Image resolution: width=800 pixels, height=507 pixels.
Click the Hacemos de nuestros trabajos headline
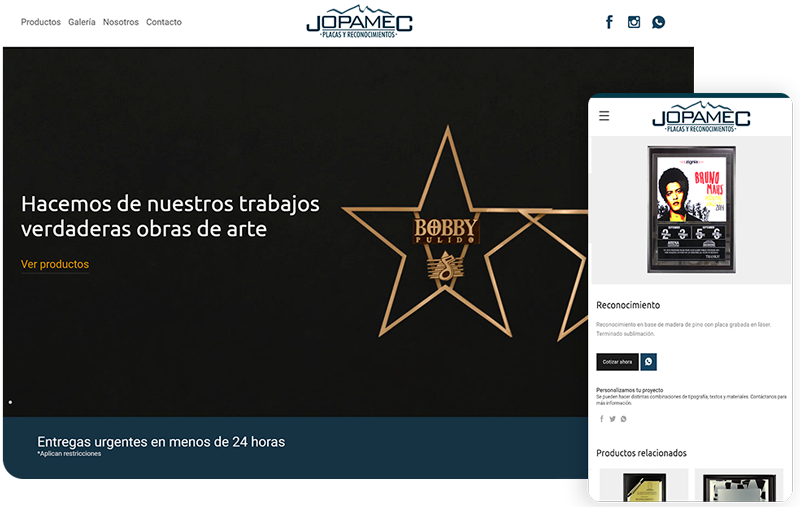(x=170, y=216)
